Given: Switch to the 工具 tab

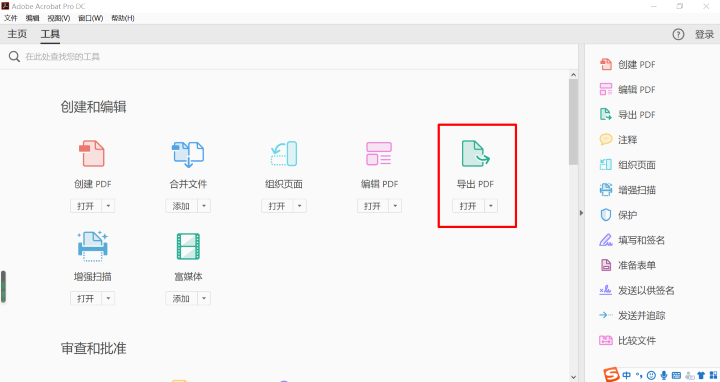Looking at the screenshot, I should coord(50,34).
